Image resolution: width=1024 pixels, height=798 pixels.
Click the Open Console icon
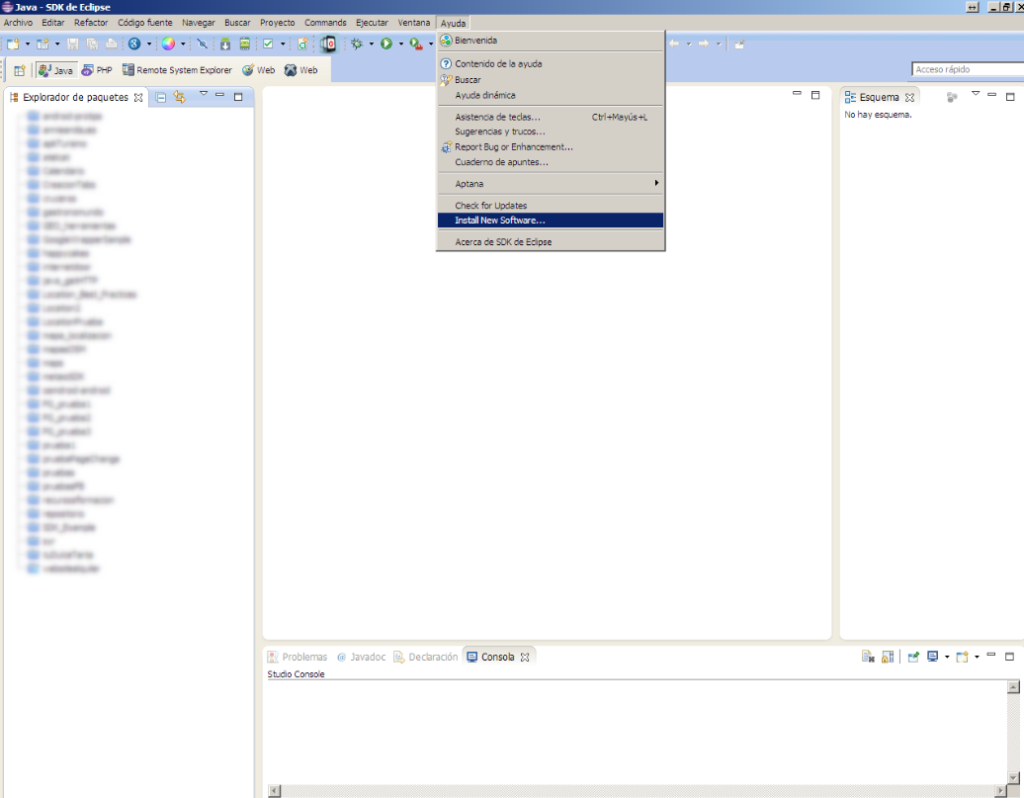coord(962,657)
